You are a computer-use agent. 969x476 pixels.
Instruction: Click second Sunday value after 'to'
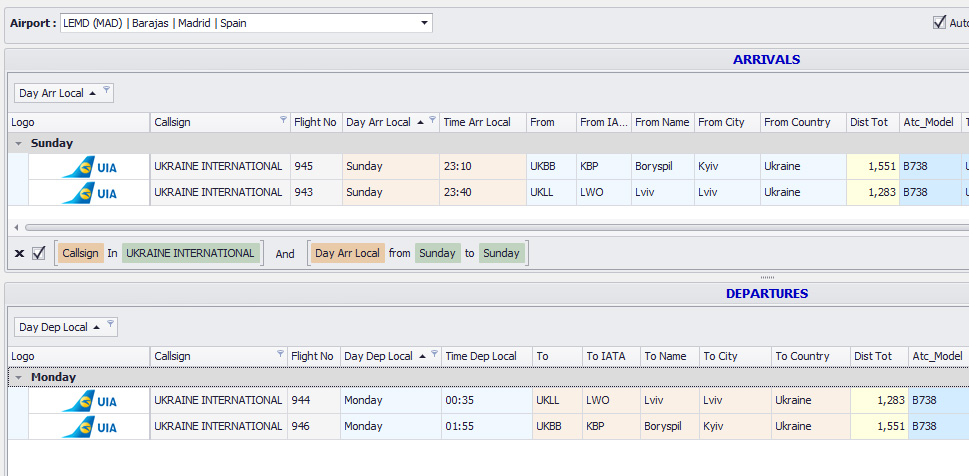(501, 253)
